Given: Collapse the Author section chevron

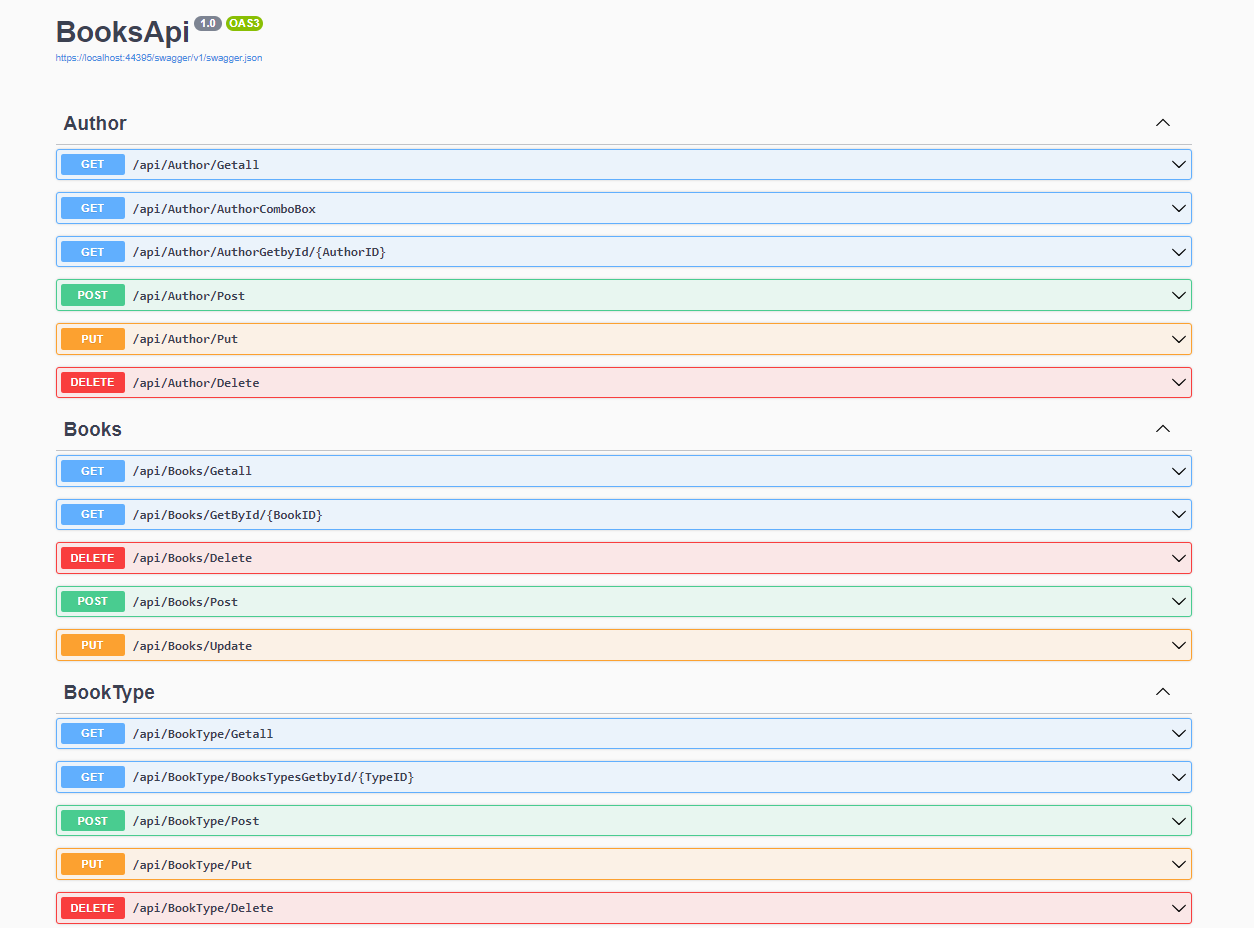Looking at the screenshot, I should pyautogui.click(x=1162, y=123).
